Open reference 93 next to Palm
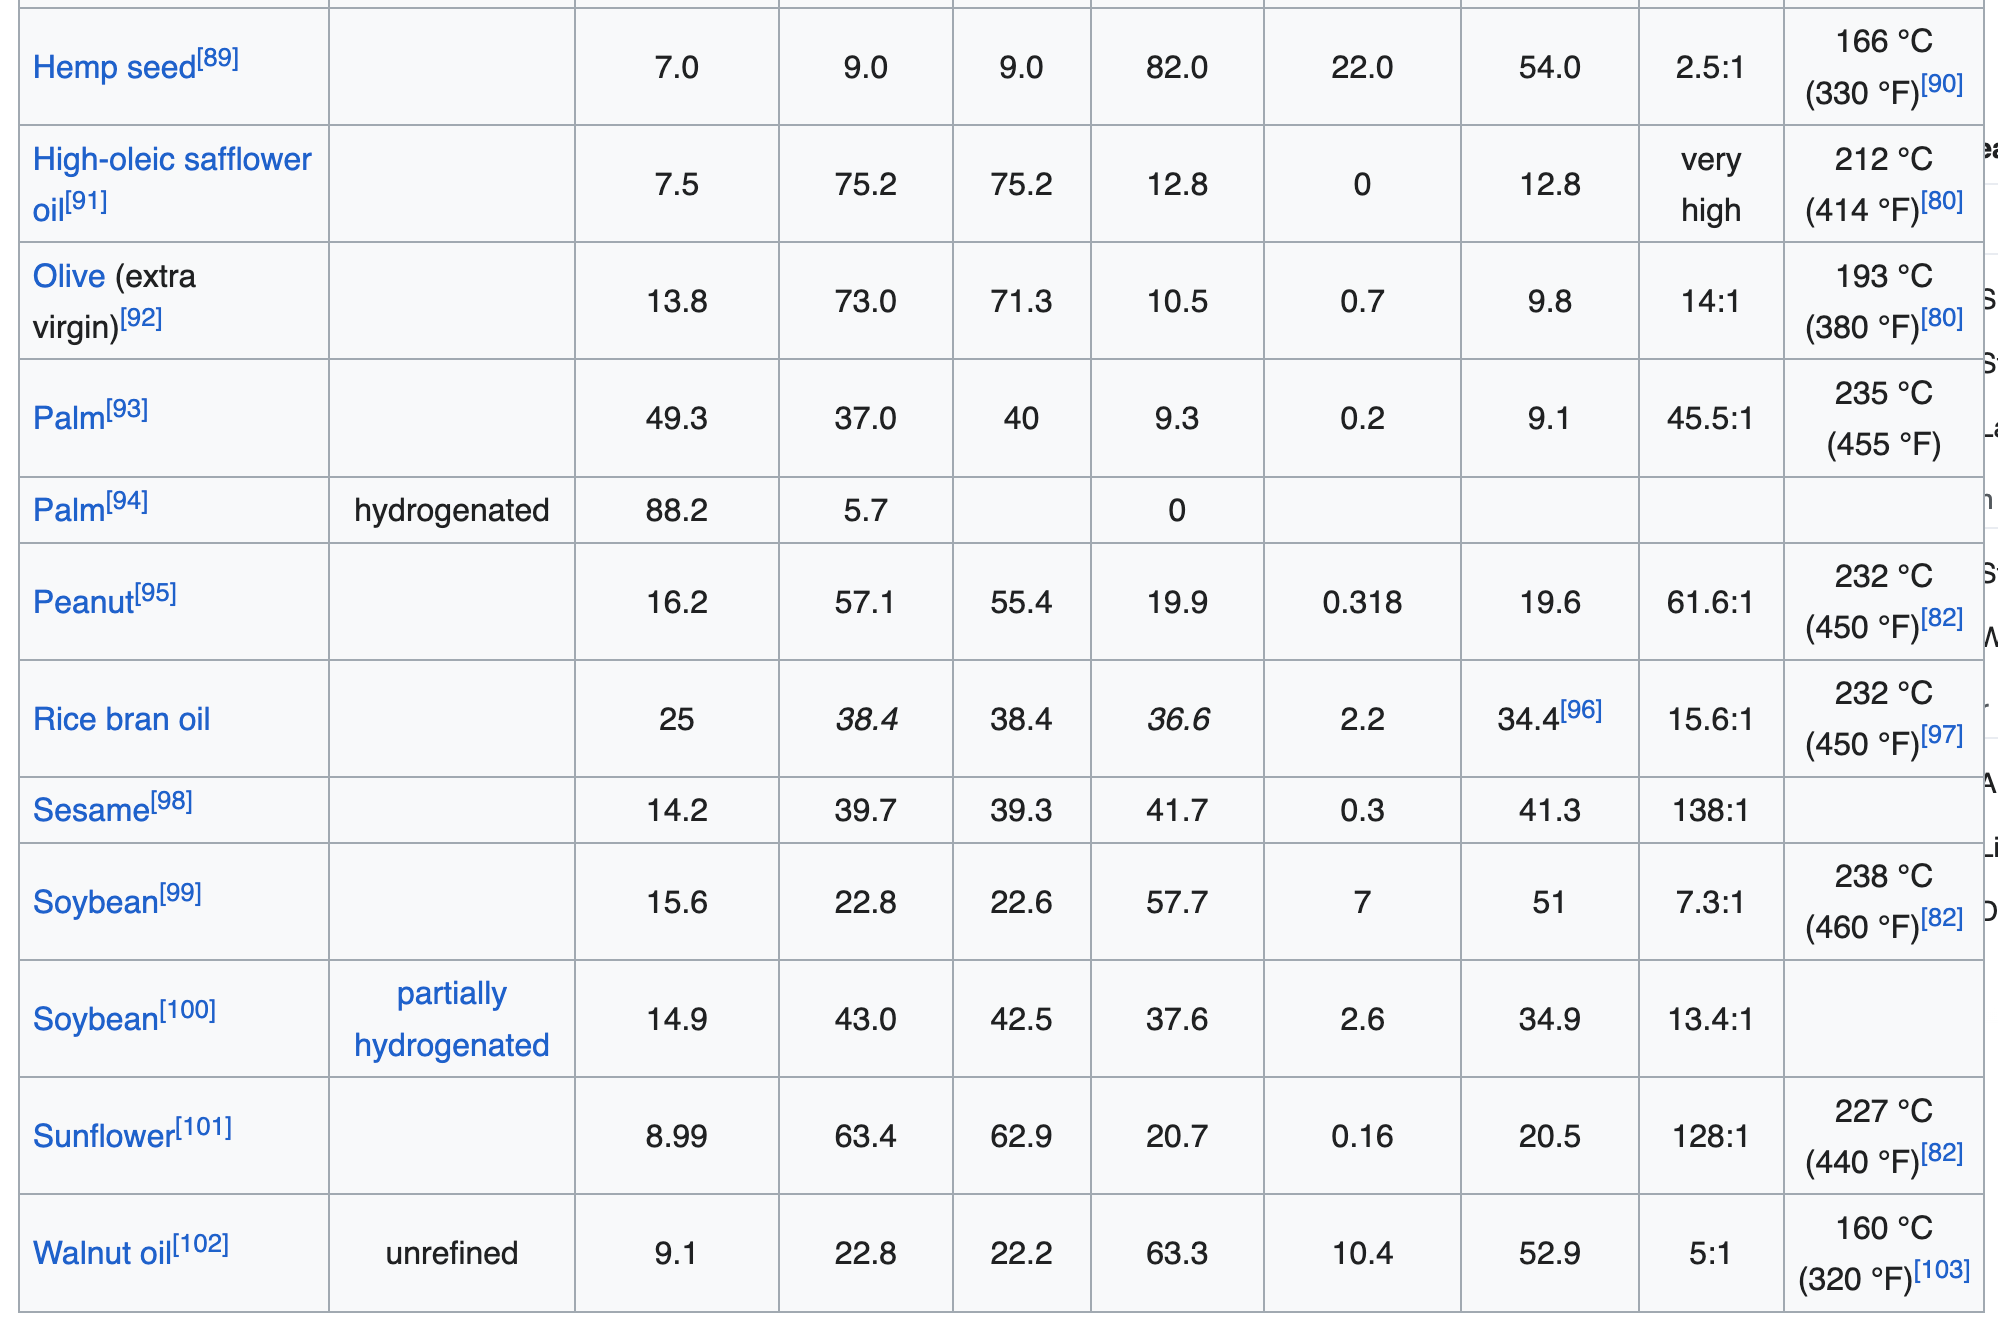This screenshot has height=1330, width=1998. pyautogui.click(x=127, y=410)
